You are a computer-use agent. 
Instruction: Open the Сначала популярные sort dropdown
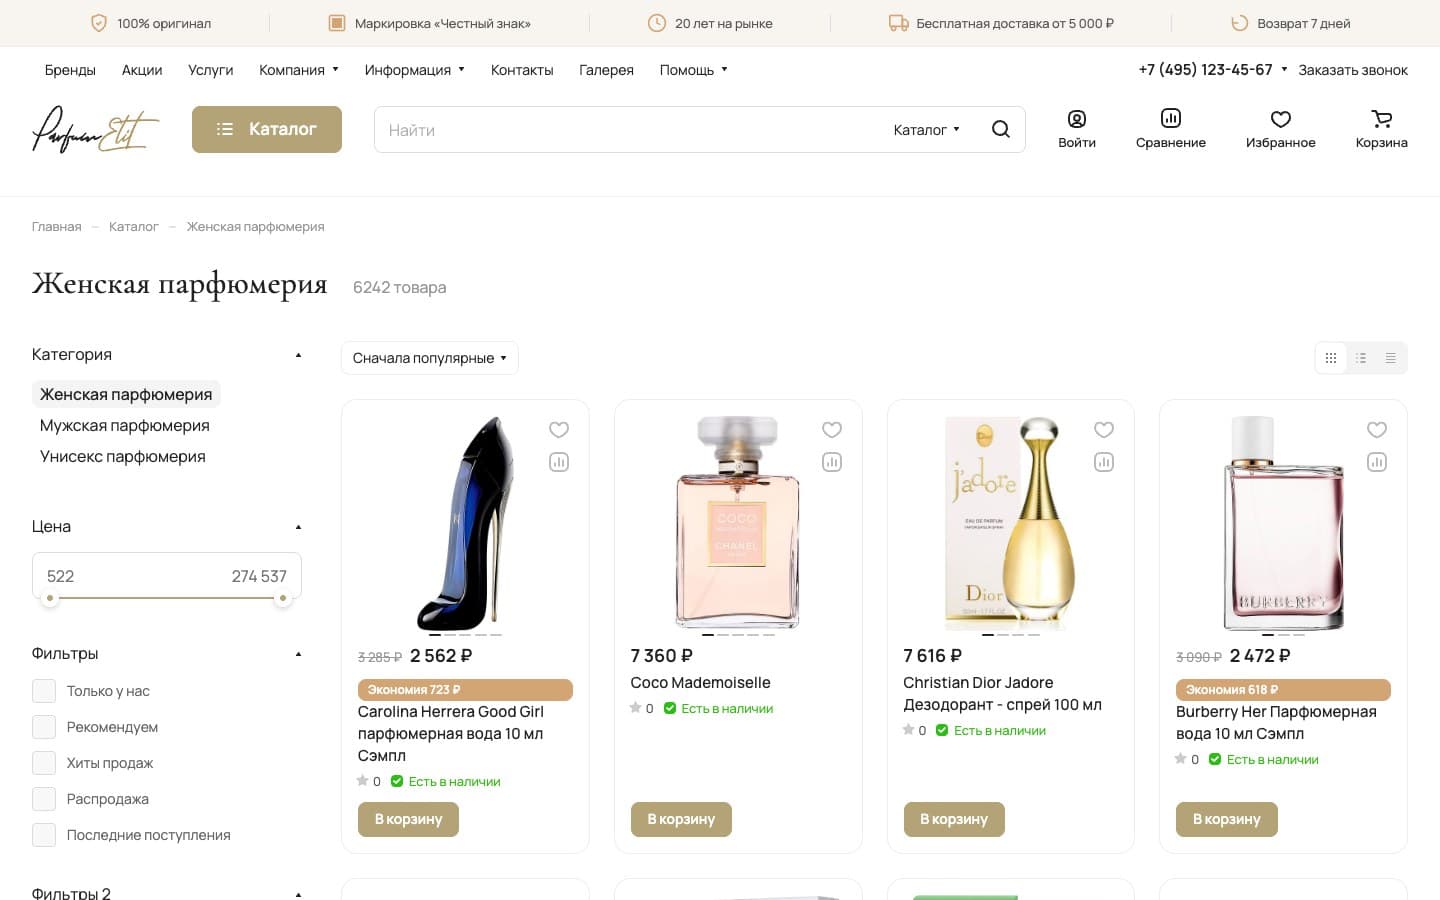pos(430,358)
